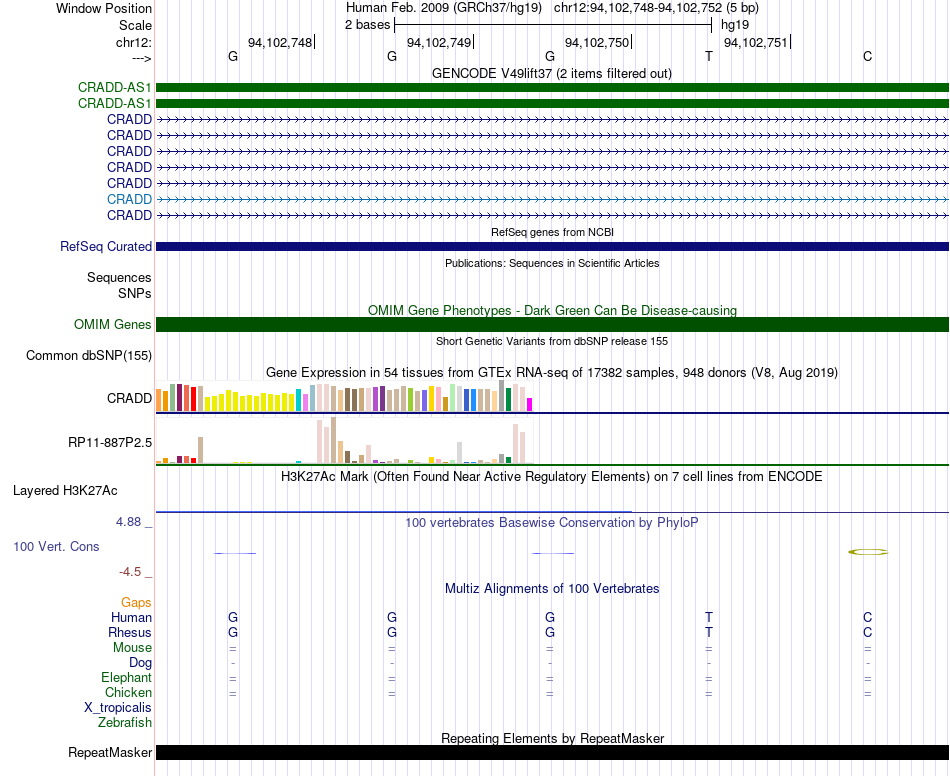This screenshot has height=776, width=950.
Task: Click the 100 Vert. Cons track label
Action: point(56,546)
